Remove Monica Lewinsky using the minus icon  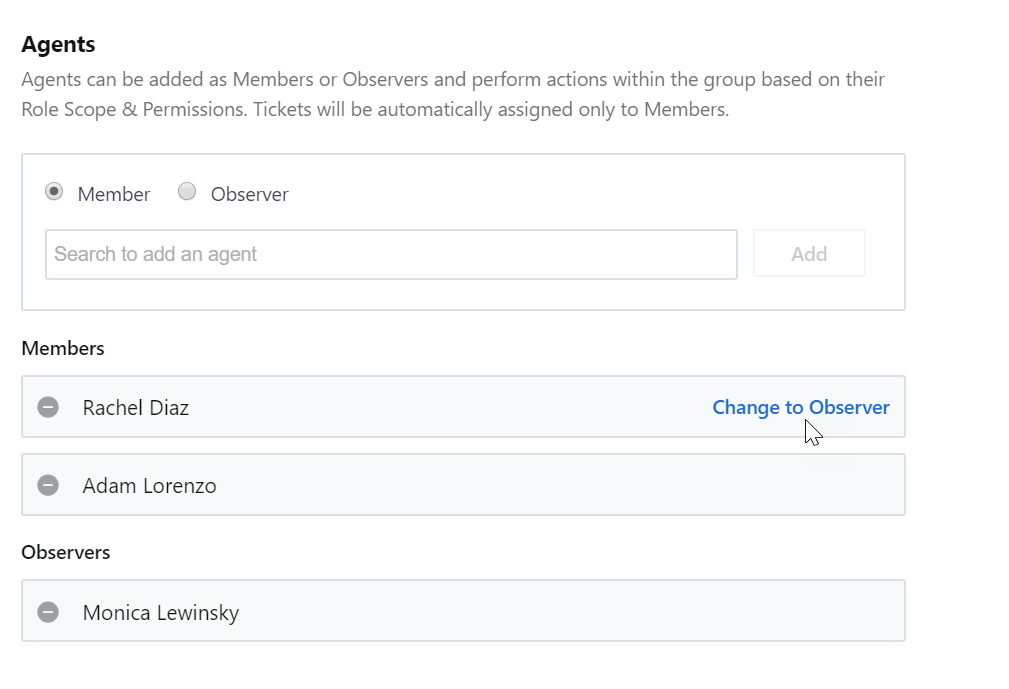point(48,612)
